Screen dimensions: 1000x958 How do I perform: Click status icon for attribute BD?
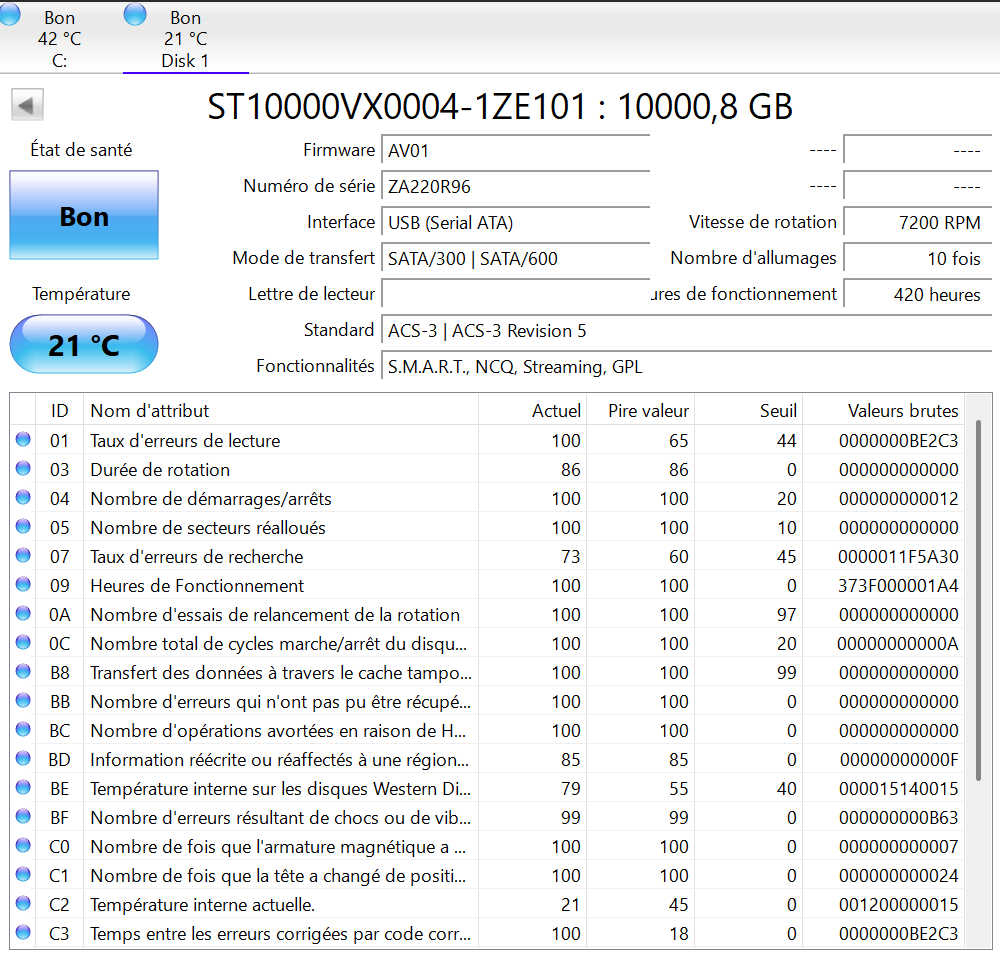point(23,759)
